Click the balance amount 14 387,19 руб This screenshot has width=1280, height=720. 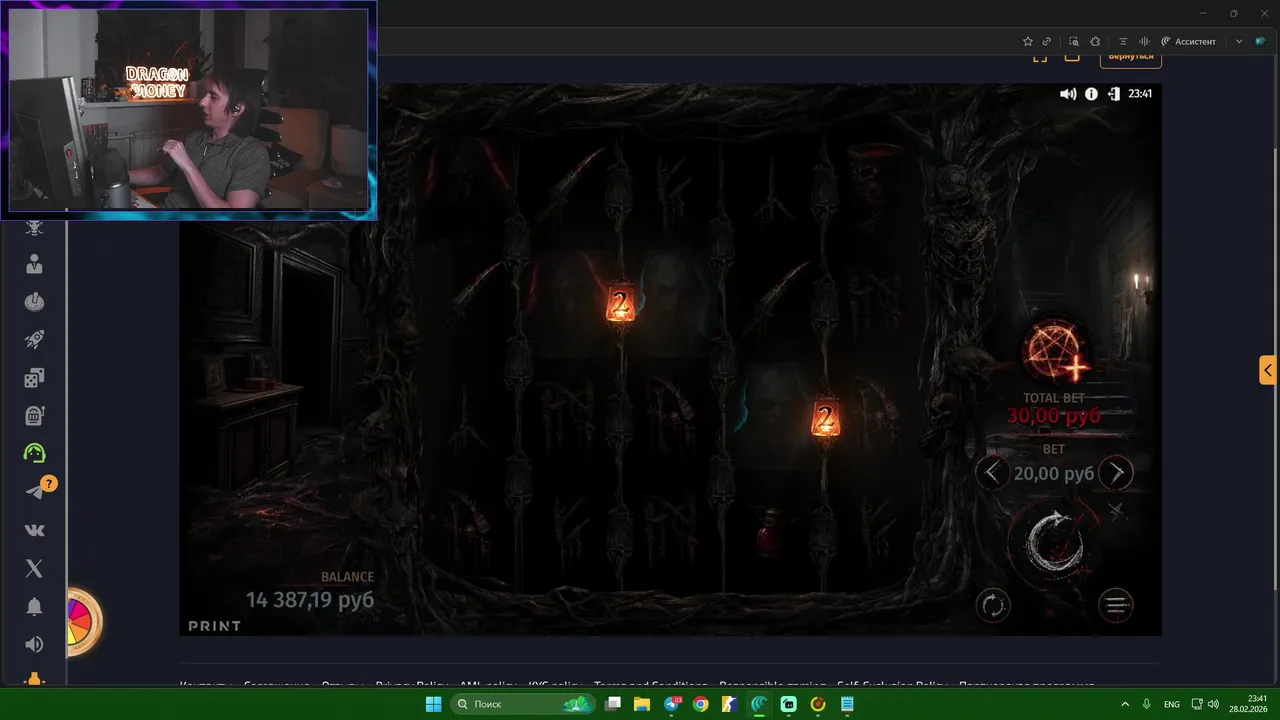310,599
